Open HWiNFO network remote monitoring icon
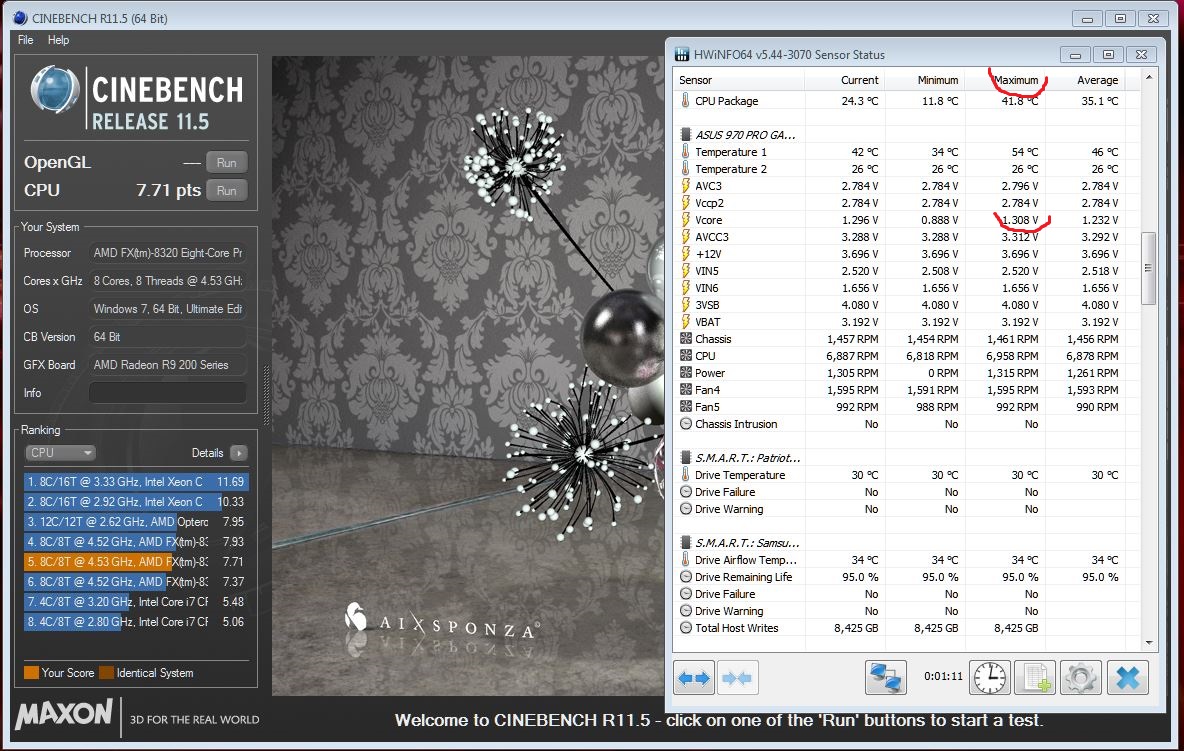The width and height of the screenshot is (1184, 751). click(x=885, y=677)
